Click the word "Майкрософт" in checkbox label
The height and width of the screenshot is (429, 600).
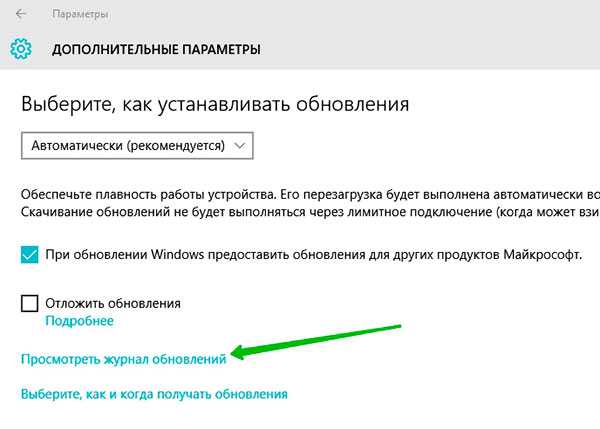click(541, 255)
